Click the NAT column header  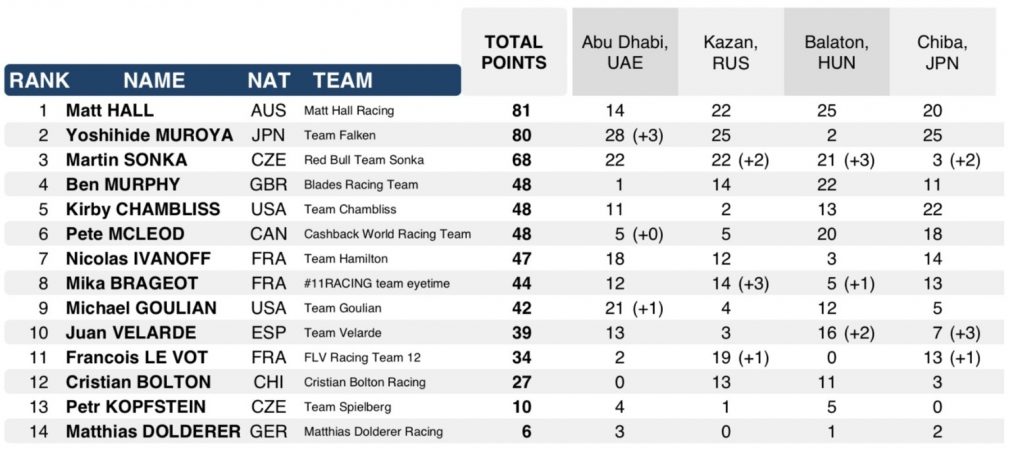click(268, 81)
